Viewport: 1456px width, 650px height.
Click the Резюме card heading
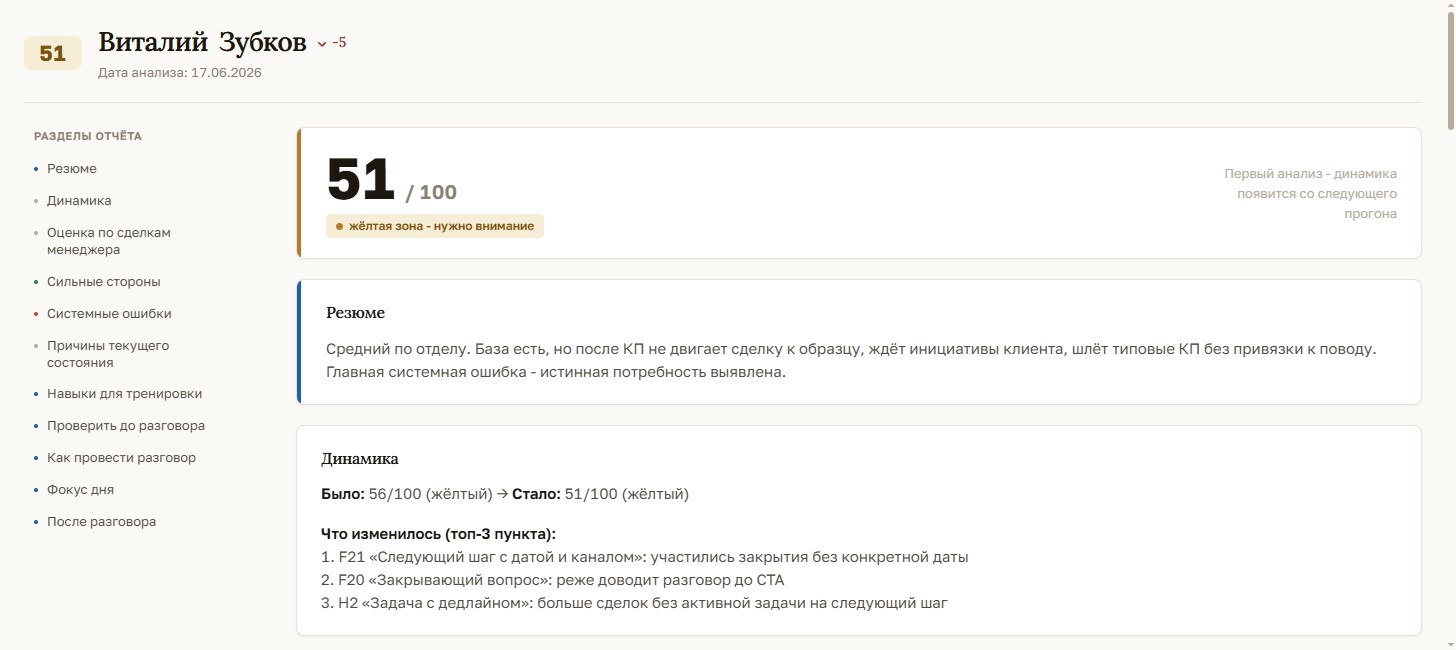tap(355, 313)
